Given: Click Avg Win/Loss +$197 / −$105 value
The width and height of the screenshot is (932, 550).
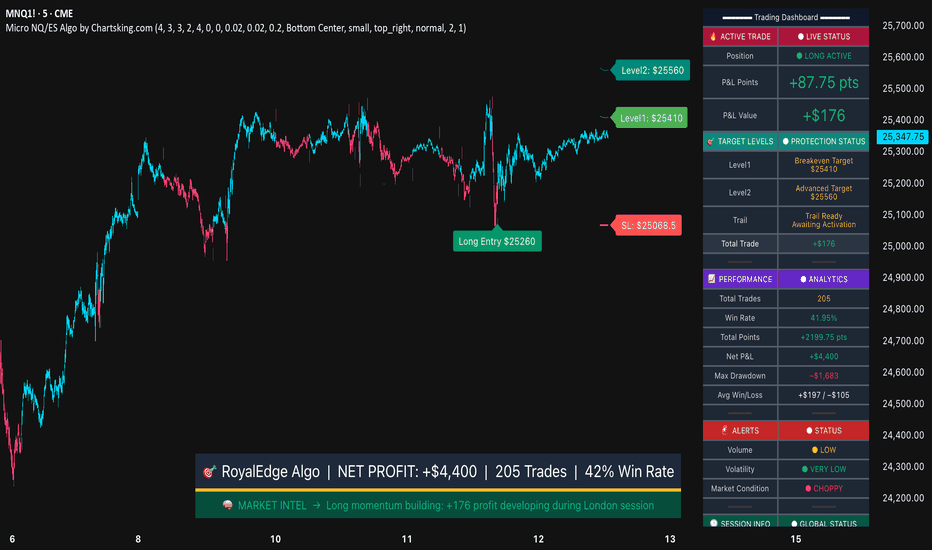Looking at the screenshot, I should point(824,395).
